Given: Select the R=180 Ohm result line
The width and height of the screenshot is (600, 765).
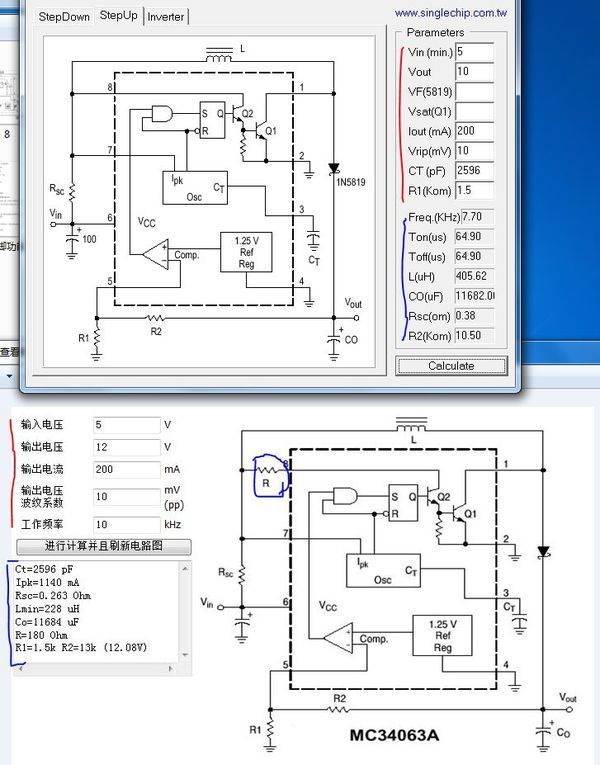Looking at the screenshot, I should pyautogui.click(x=41, y=635).
